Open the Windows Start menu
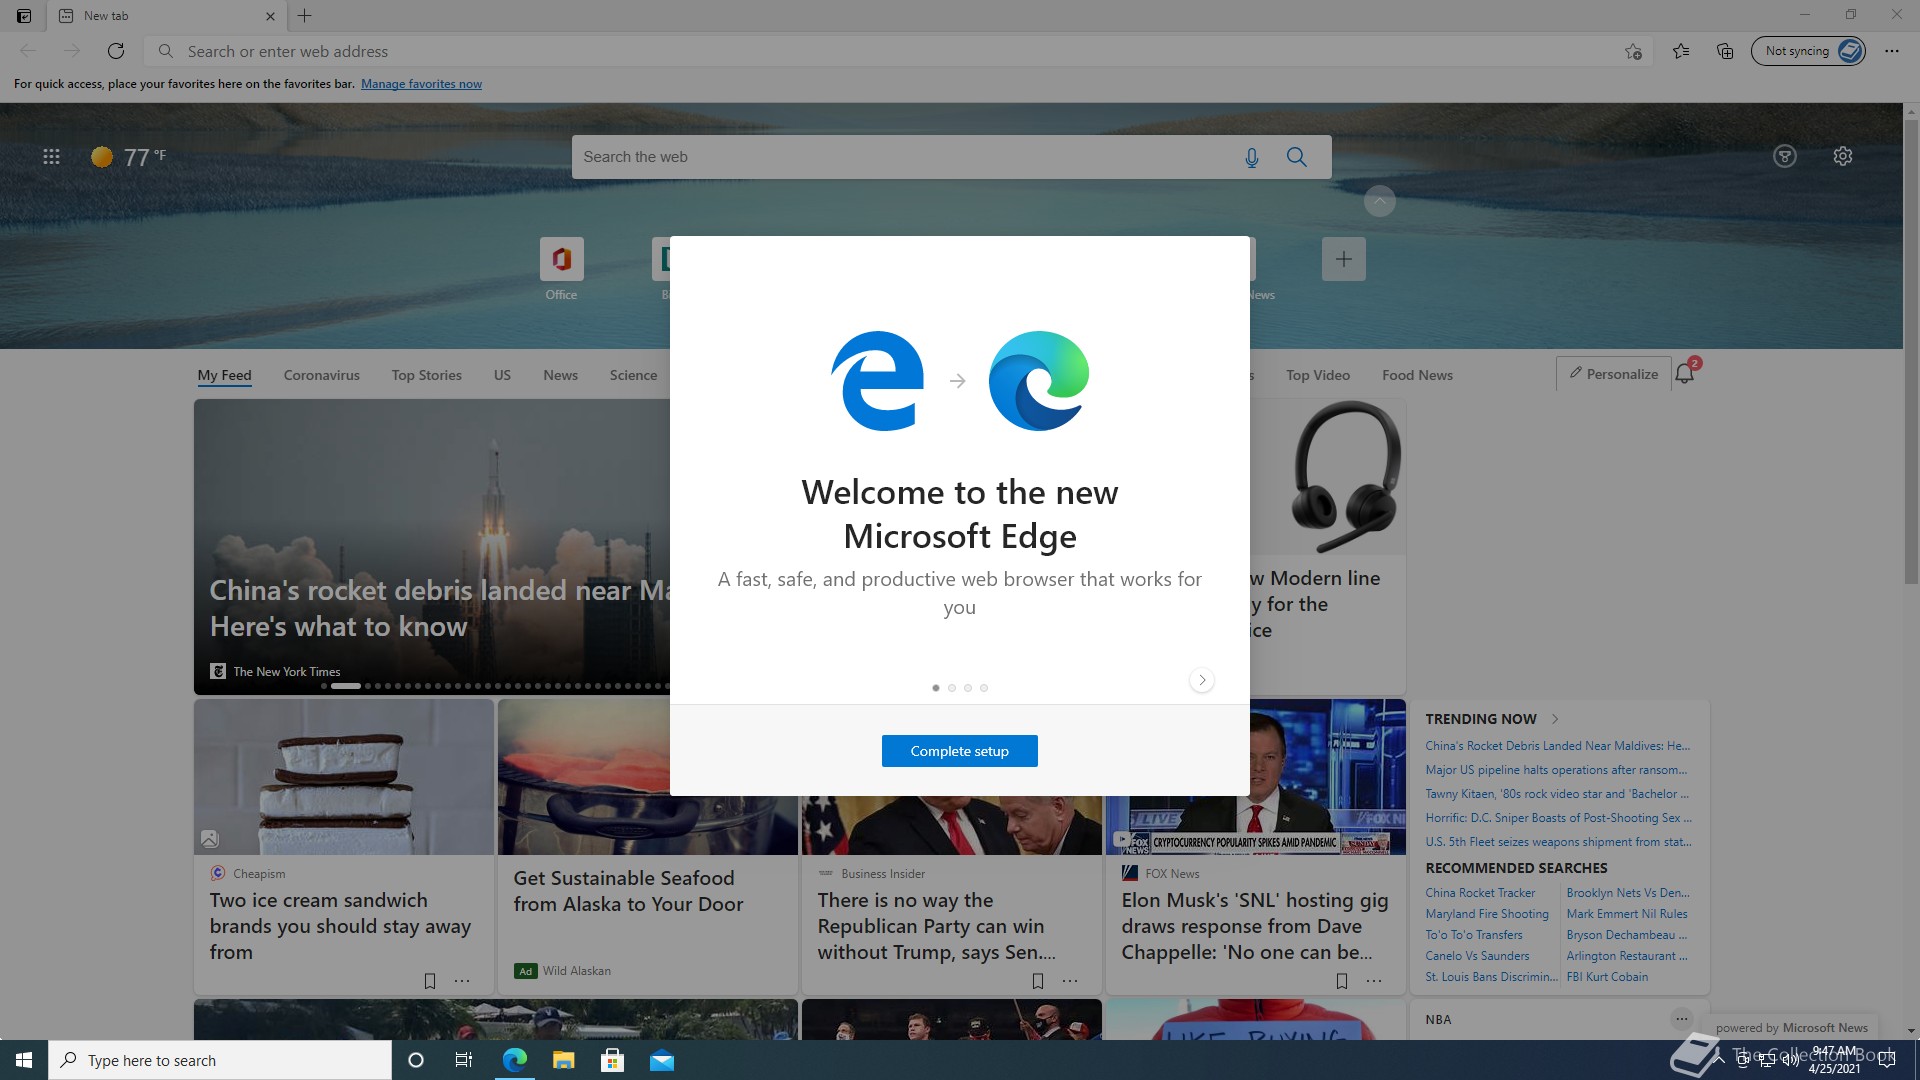Image resolution: width=1920 pixels, height=1080 pixels. (24, 1060)
